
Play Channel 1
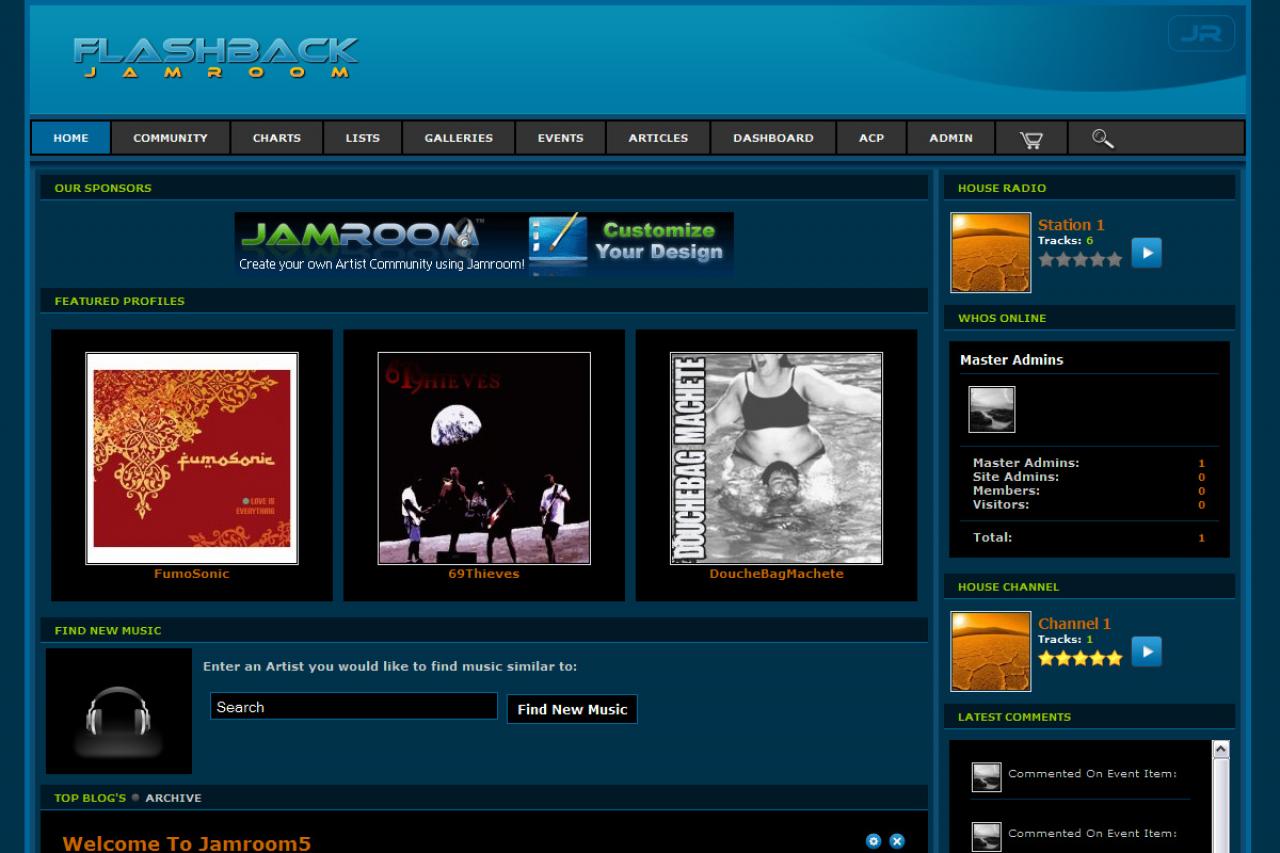(1146, 652)
